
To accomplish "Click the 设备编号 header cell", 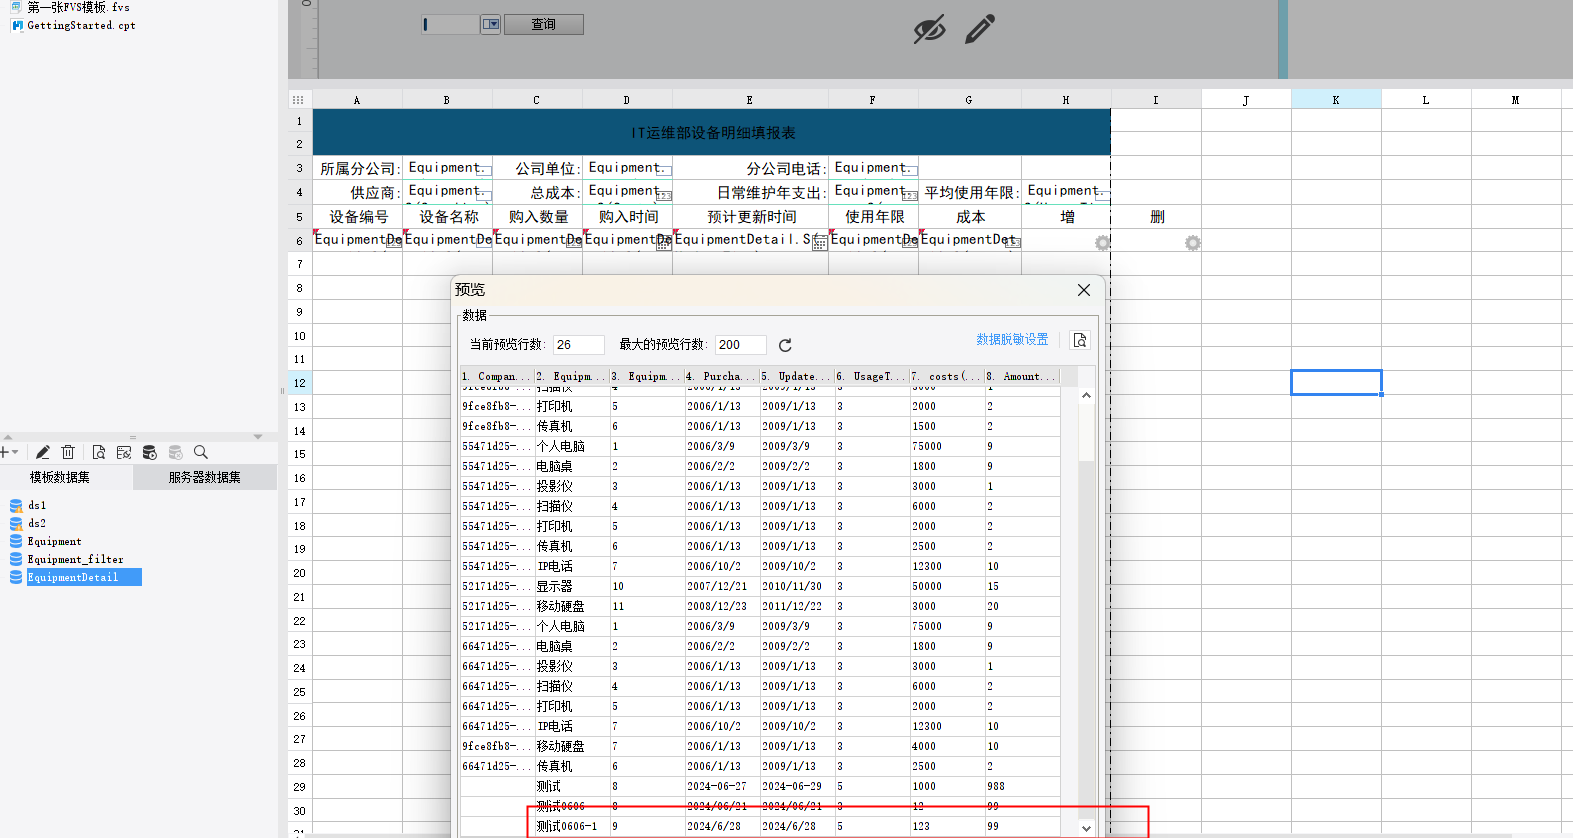I will click(358, 217).
